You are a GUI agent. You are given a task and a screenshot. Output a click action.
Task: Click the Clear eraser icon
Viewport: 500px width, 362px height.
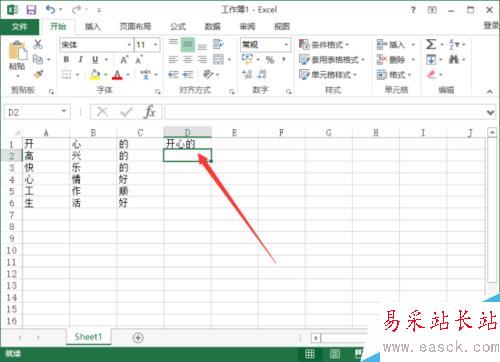click(x=431, y=74)
